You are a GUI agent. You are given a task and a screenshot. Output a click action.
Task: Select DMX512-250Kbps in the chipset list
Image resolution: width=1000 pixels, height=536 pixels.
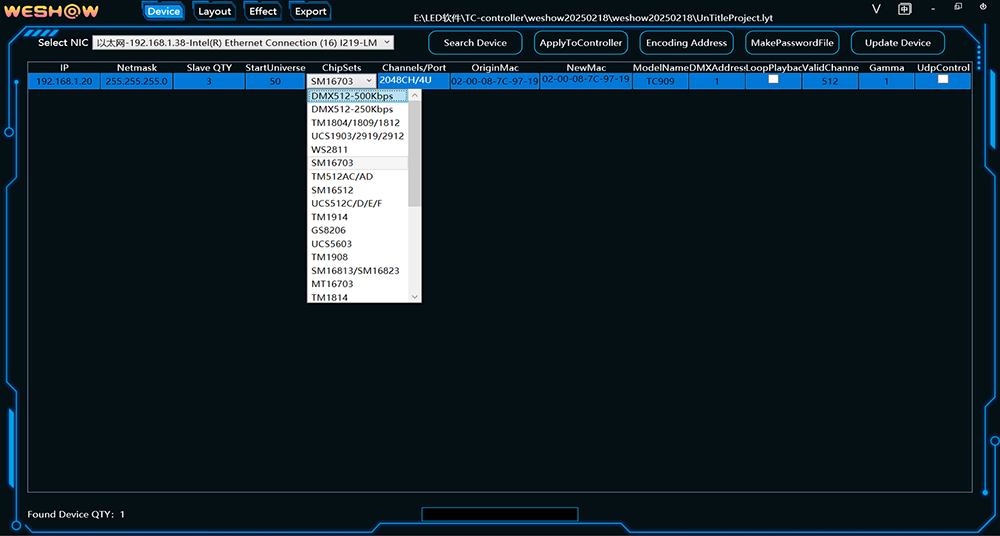point(352,109)
